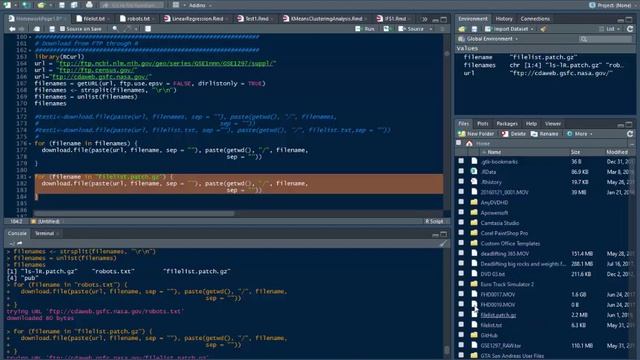The height and width of the screenshot is (360, 640).
Task: Switch to the LinearRegression.Rmd tab
Action: tap(197, 19)
